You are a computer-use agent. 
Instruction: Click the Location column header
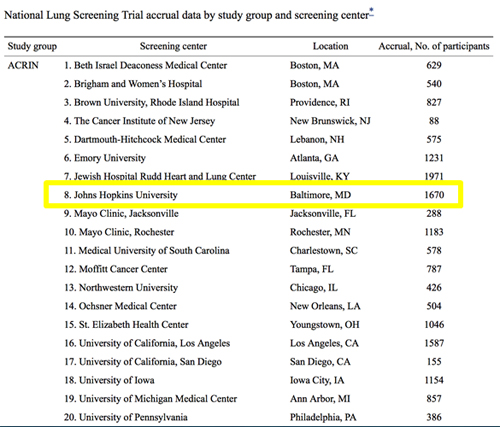(330, 46)
